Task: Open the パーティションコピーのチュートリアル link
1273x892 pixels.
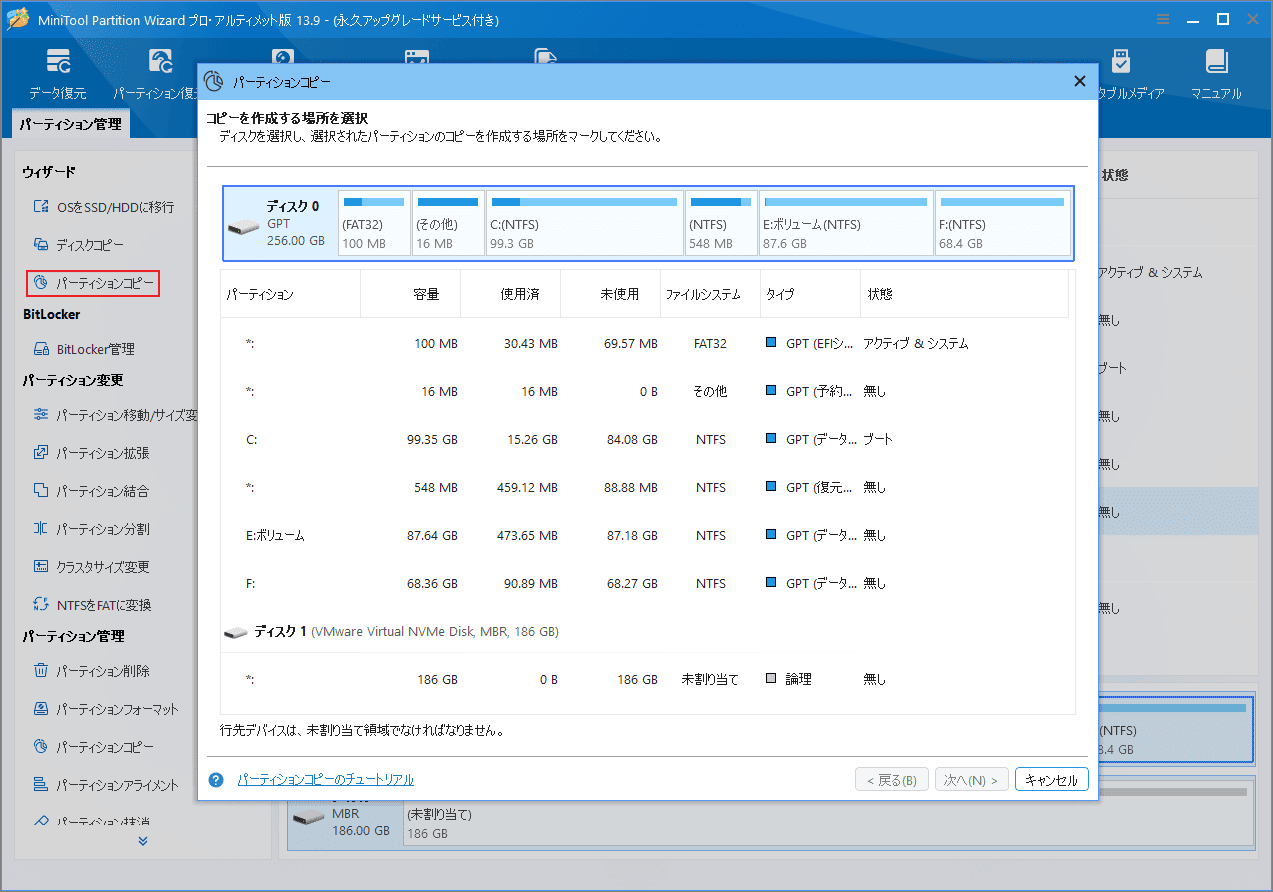Action: [x=325, y=780]
